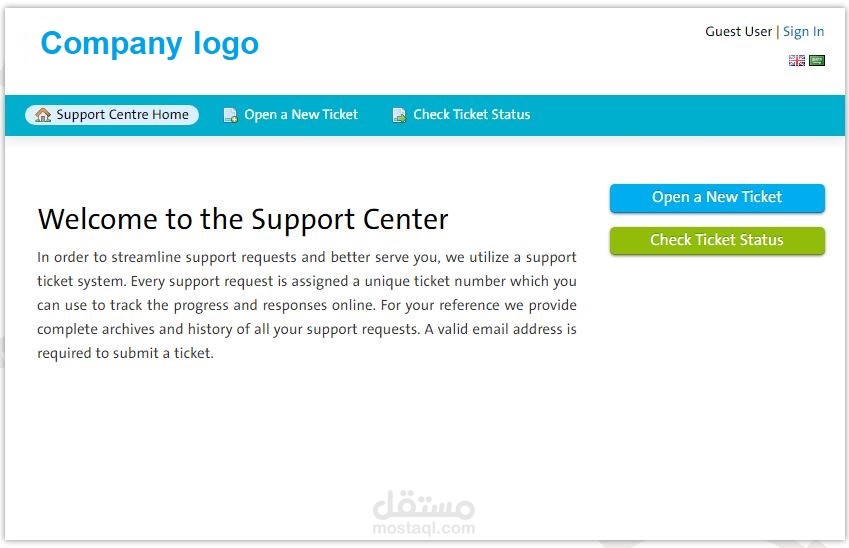This screenshot has height=548, width=849.
Task: Select the Support Centre Home tab label
Action: click(x=122, y=115)
